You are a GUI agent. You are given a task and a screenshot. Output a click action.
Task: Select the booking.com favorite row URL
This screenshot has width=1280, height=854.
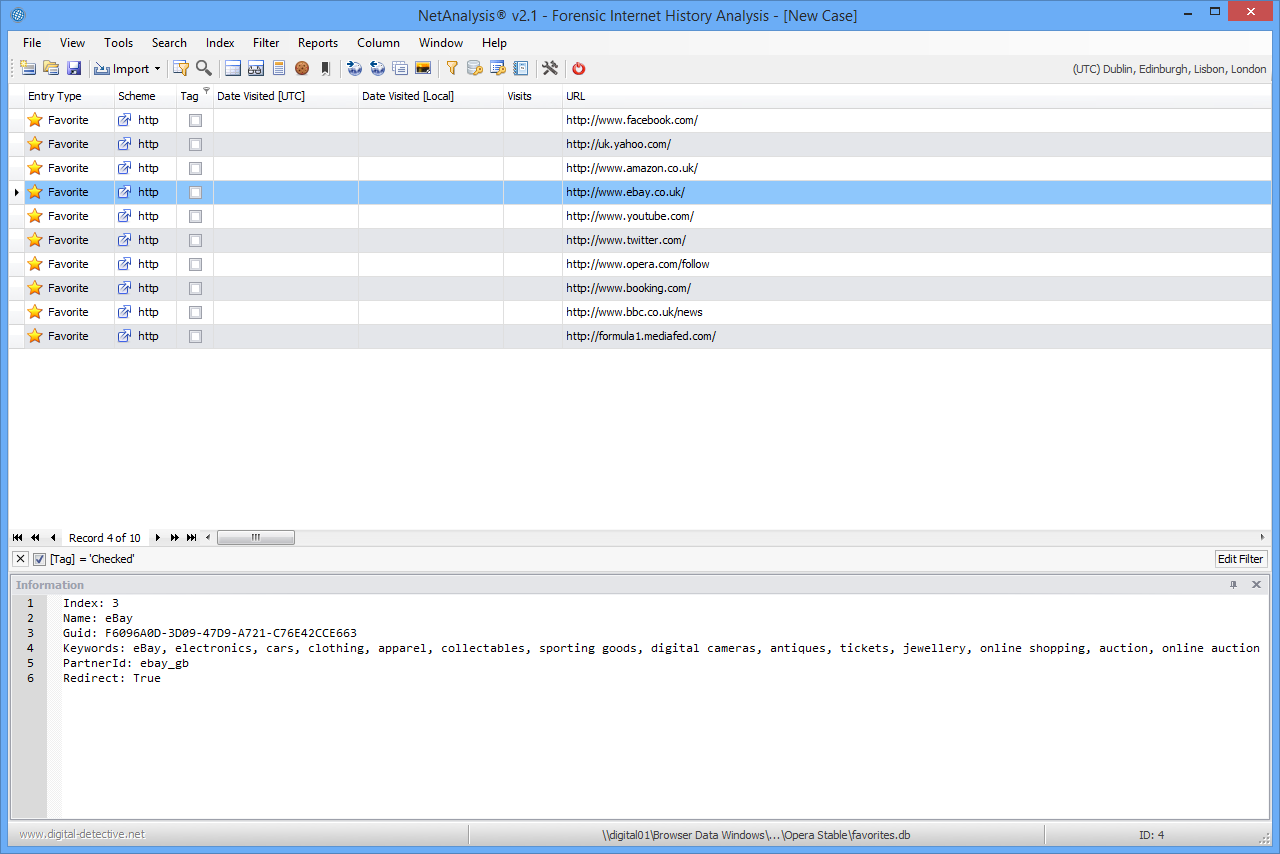coord(628,288)
